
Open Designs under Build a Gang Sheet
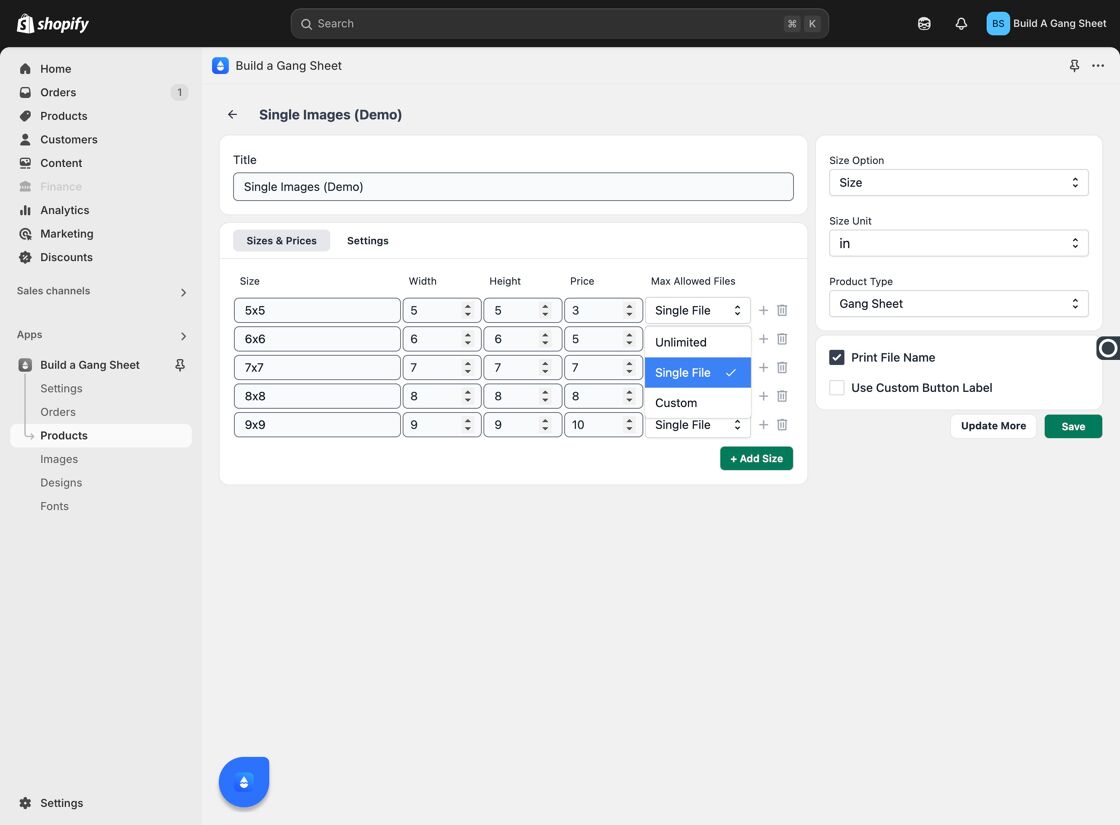[x=61, y=483]
